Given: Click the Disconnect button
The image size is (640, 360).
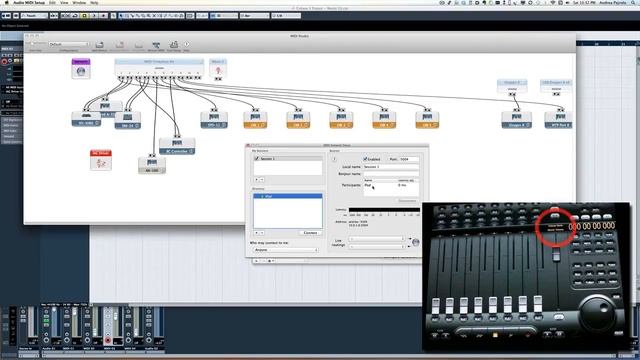Looking at the screenshot, I should pos(407,200).
